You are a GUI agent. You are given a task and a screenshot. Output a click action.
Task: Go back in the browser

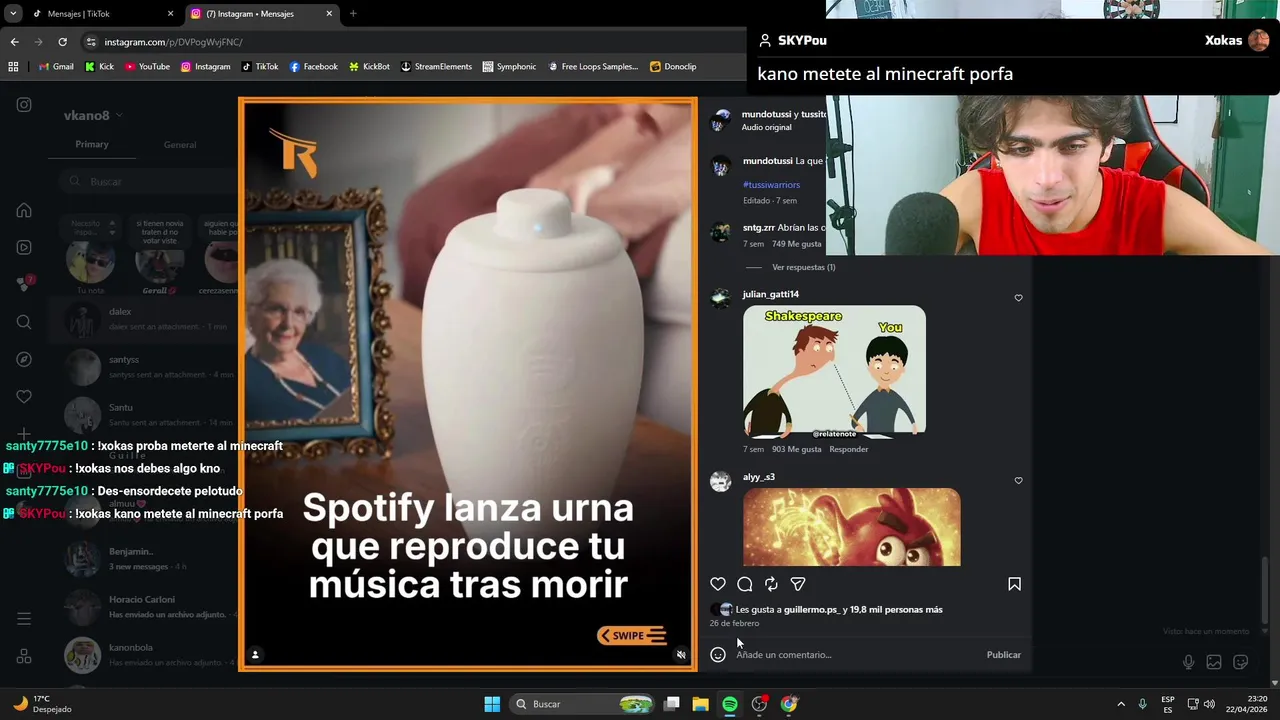[x=14, y=42]
